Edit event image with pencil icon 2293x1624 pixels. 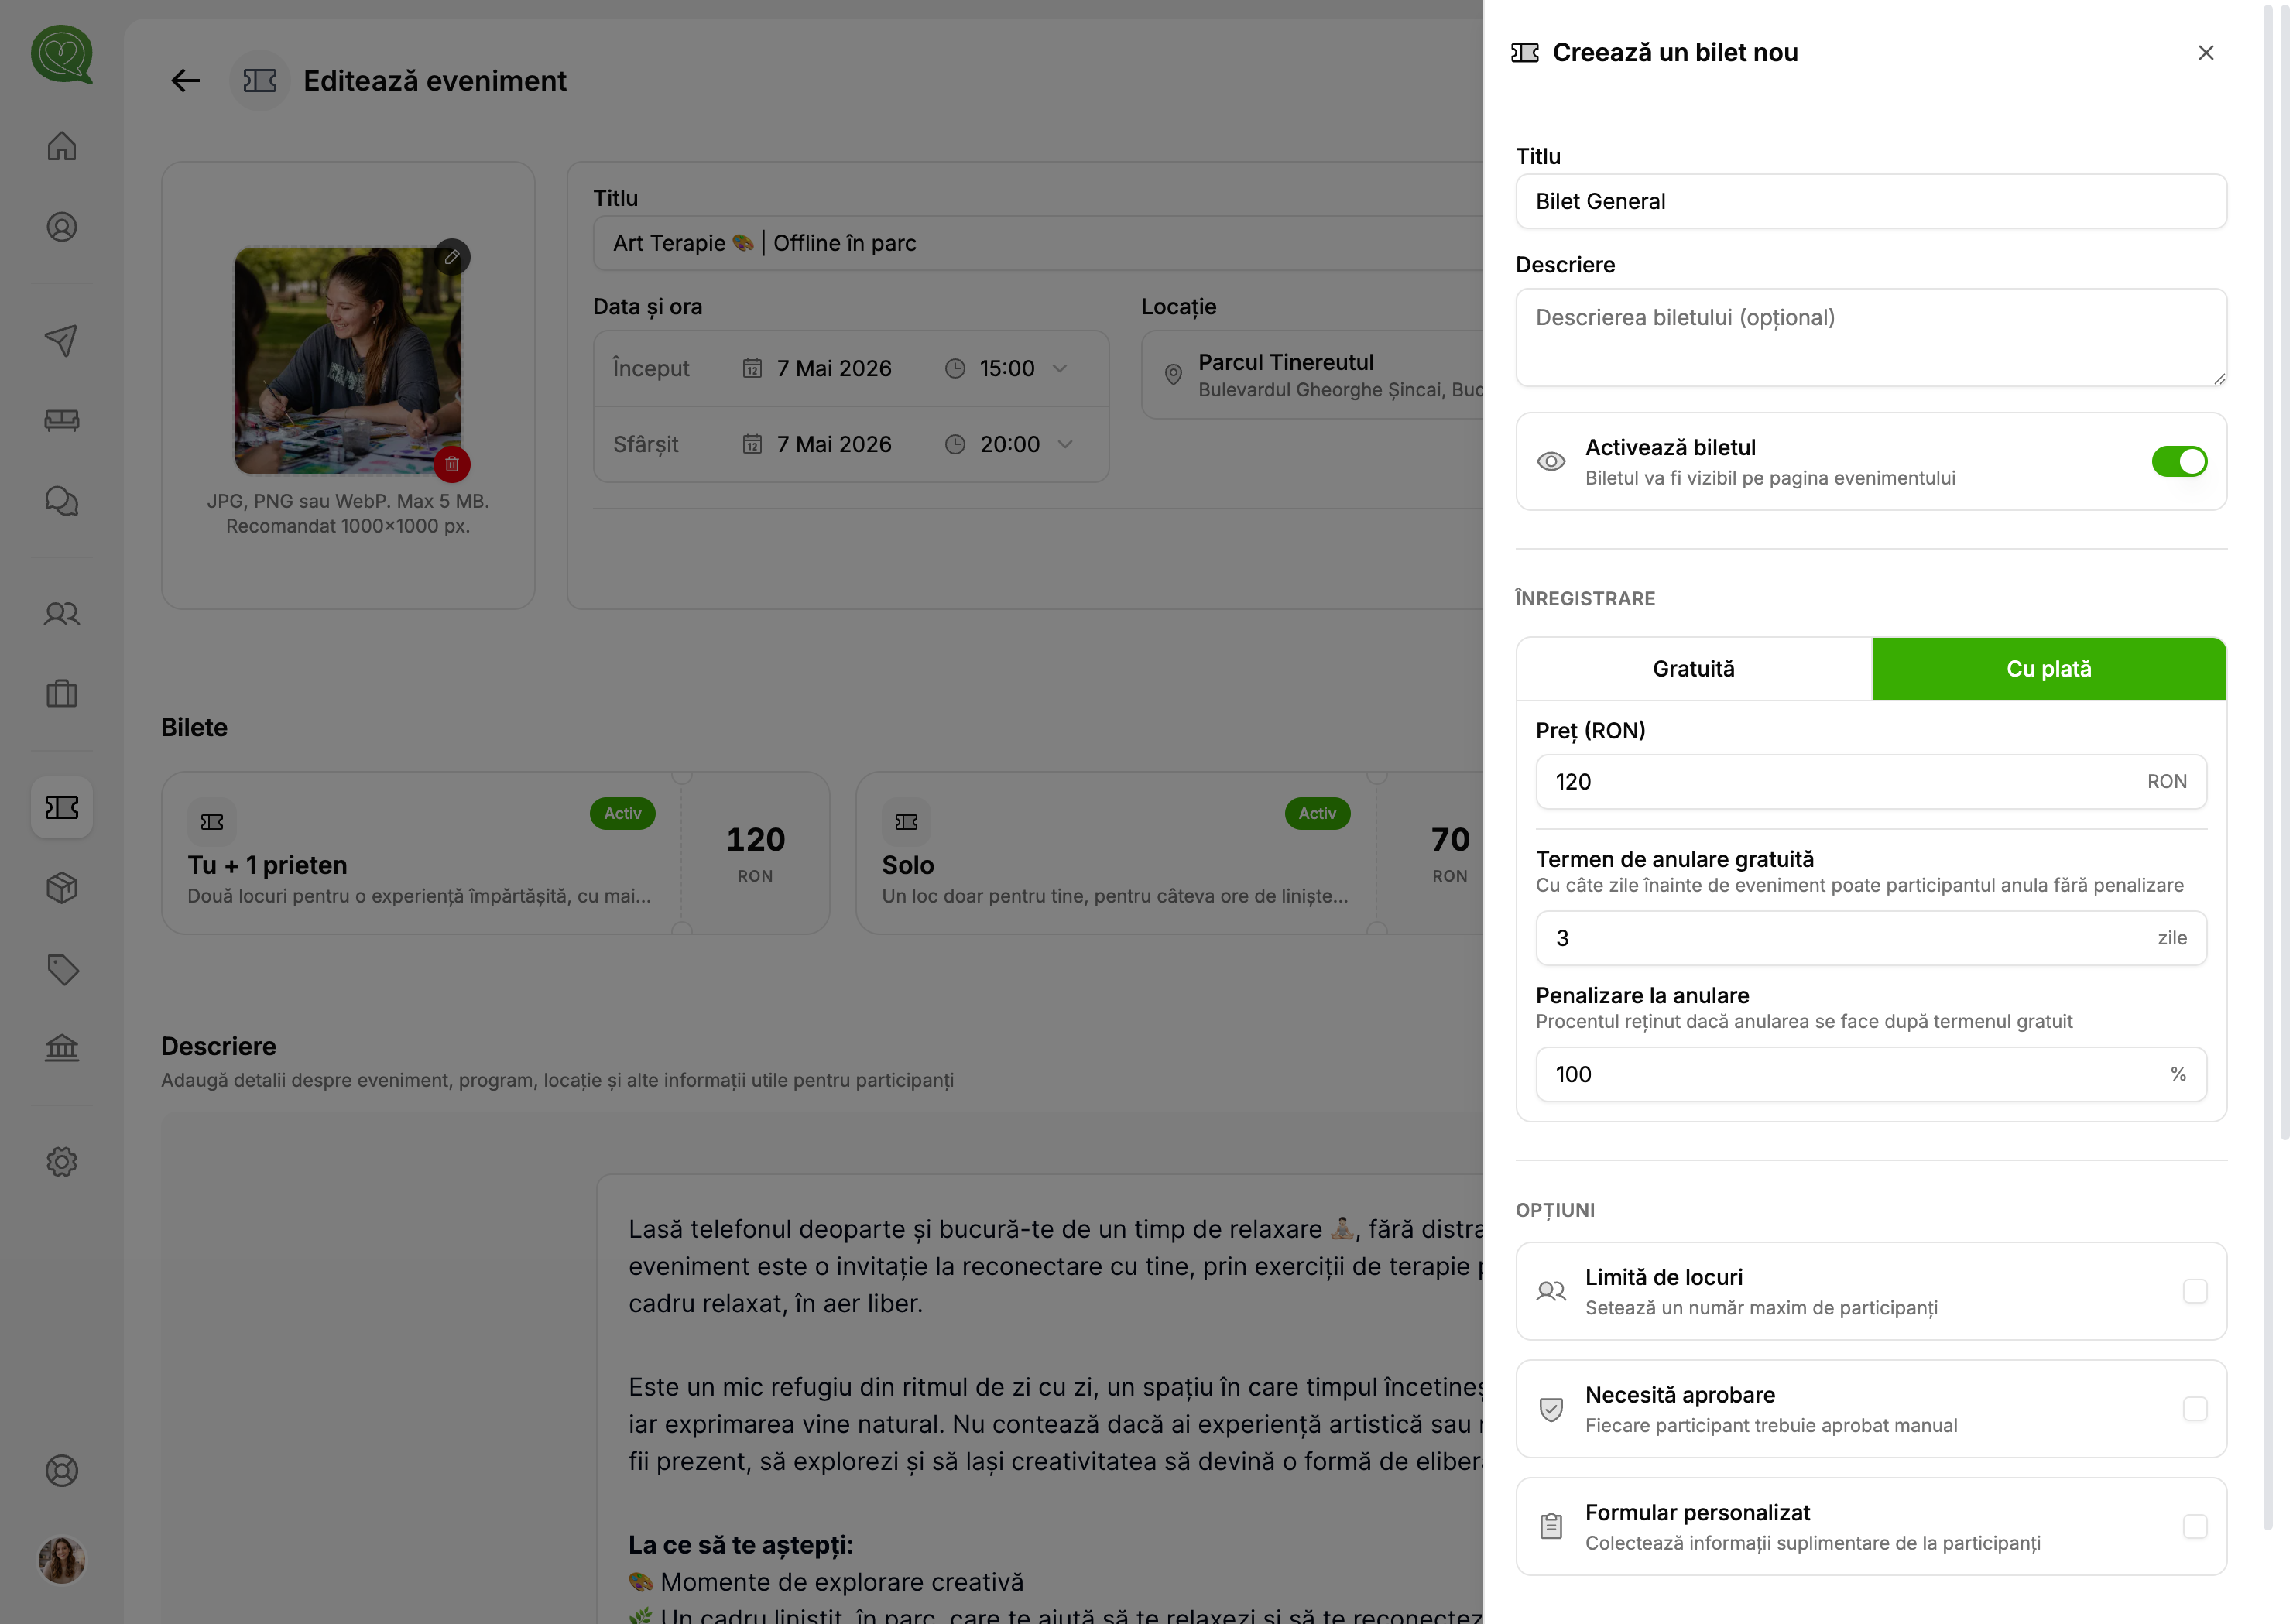coord(452,257)
